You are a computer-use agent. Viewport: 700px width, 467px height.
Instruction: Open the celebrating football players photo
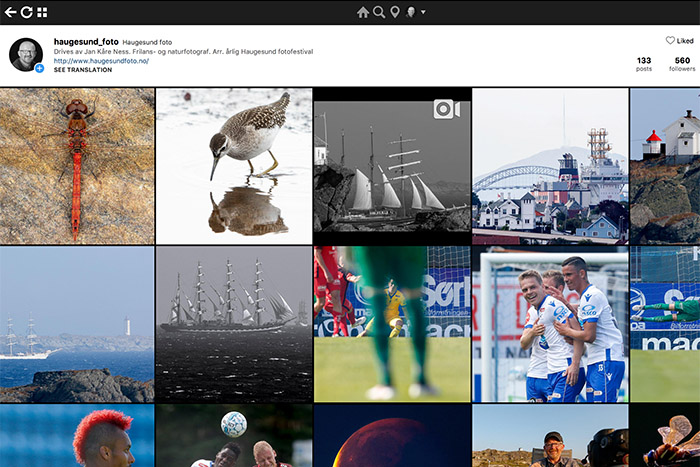pyautogui.click(x=550, y=324)
